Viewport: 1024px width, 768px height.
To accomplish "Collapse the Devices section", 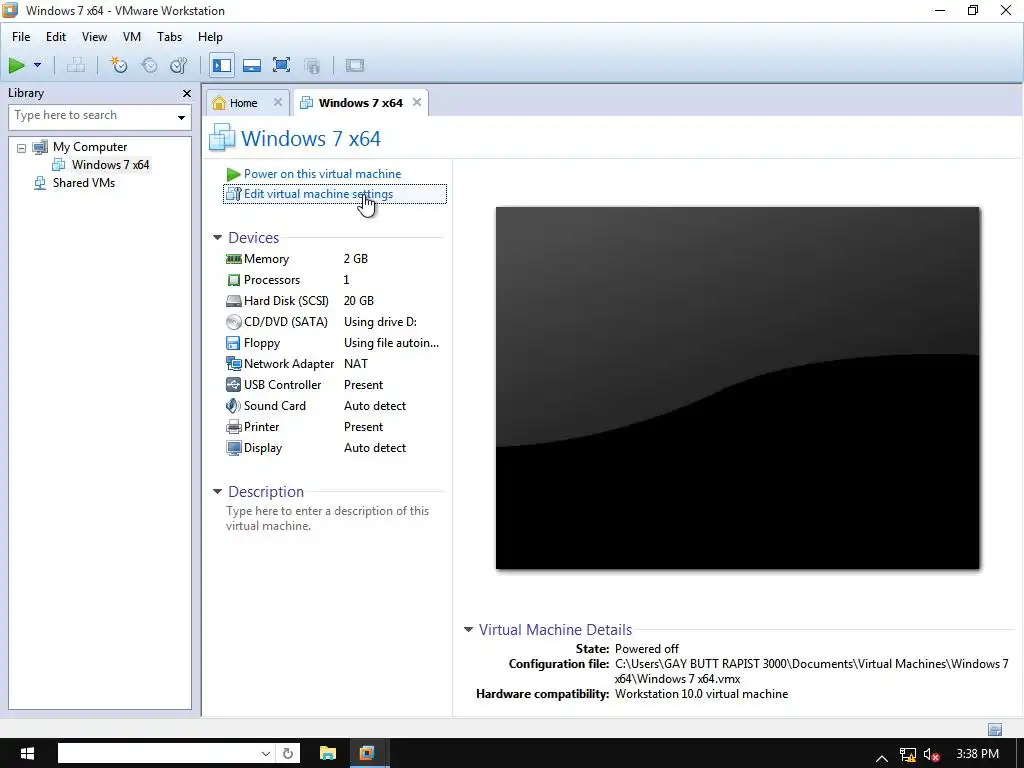I will (x=217, y=238).
